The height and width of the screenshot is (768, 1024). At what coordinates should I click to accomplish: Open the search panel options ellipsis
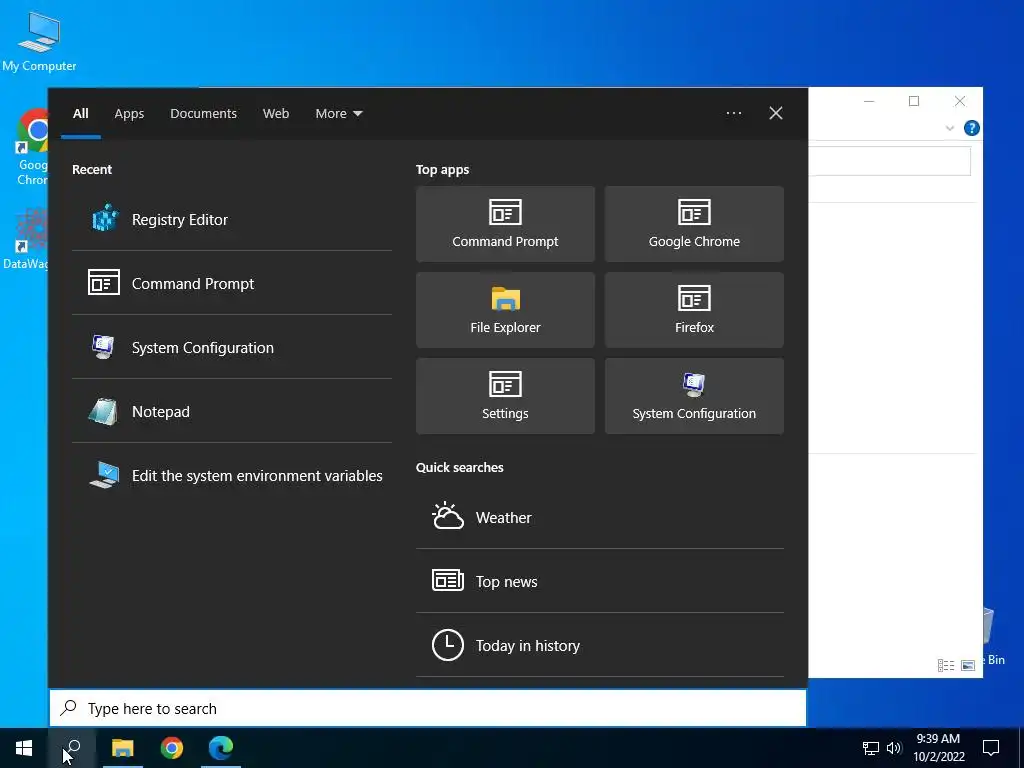[733, 113]
